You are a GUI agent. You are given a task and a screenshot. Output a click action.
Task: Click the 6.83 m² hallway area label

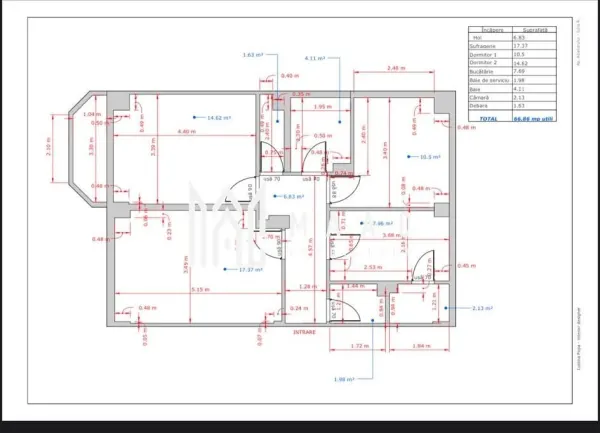coord(293,197)
